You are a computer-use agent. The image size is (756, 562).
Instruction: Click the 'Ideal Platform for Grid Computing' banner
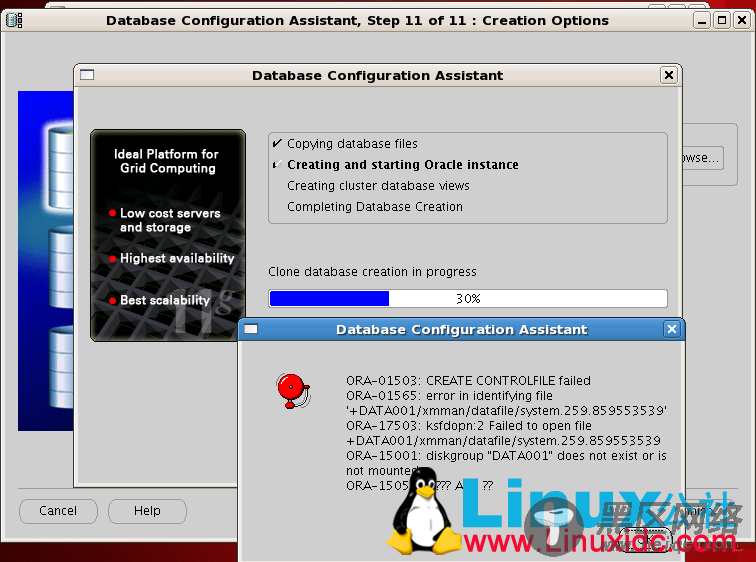pyautogui.click(x=166, y=161)
